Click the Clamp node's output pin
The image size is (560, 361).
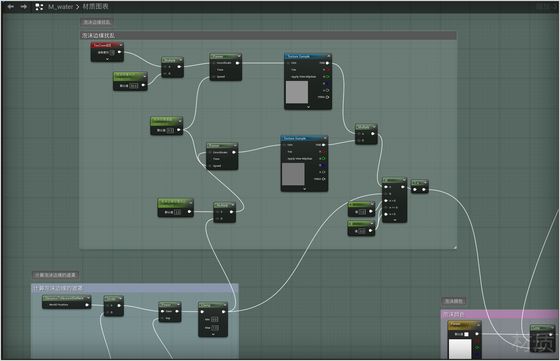224,312
